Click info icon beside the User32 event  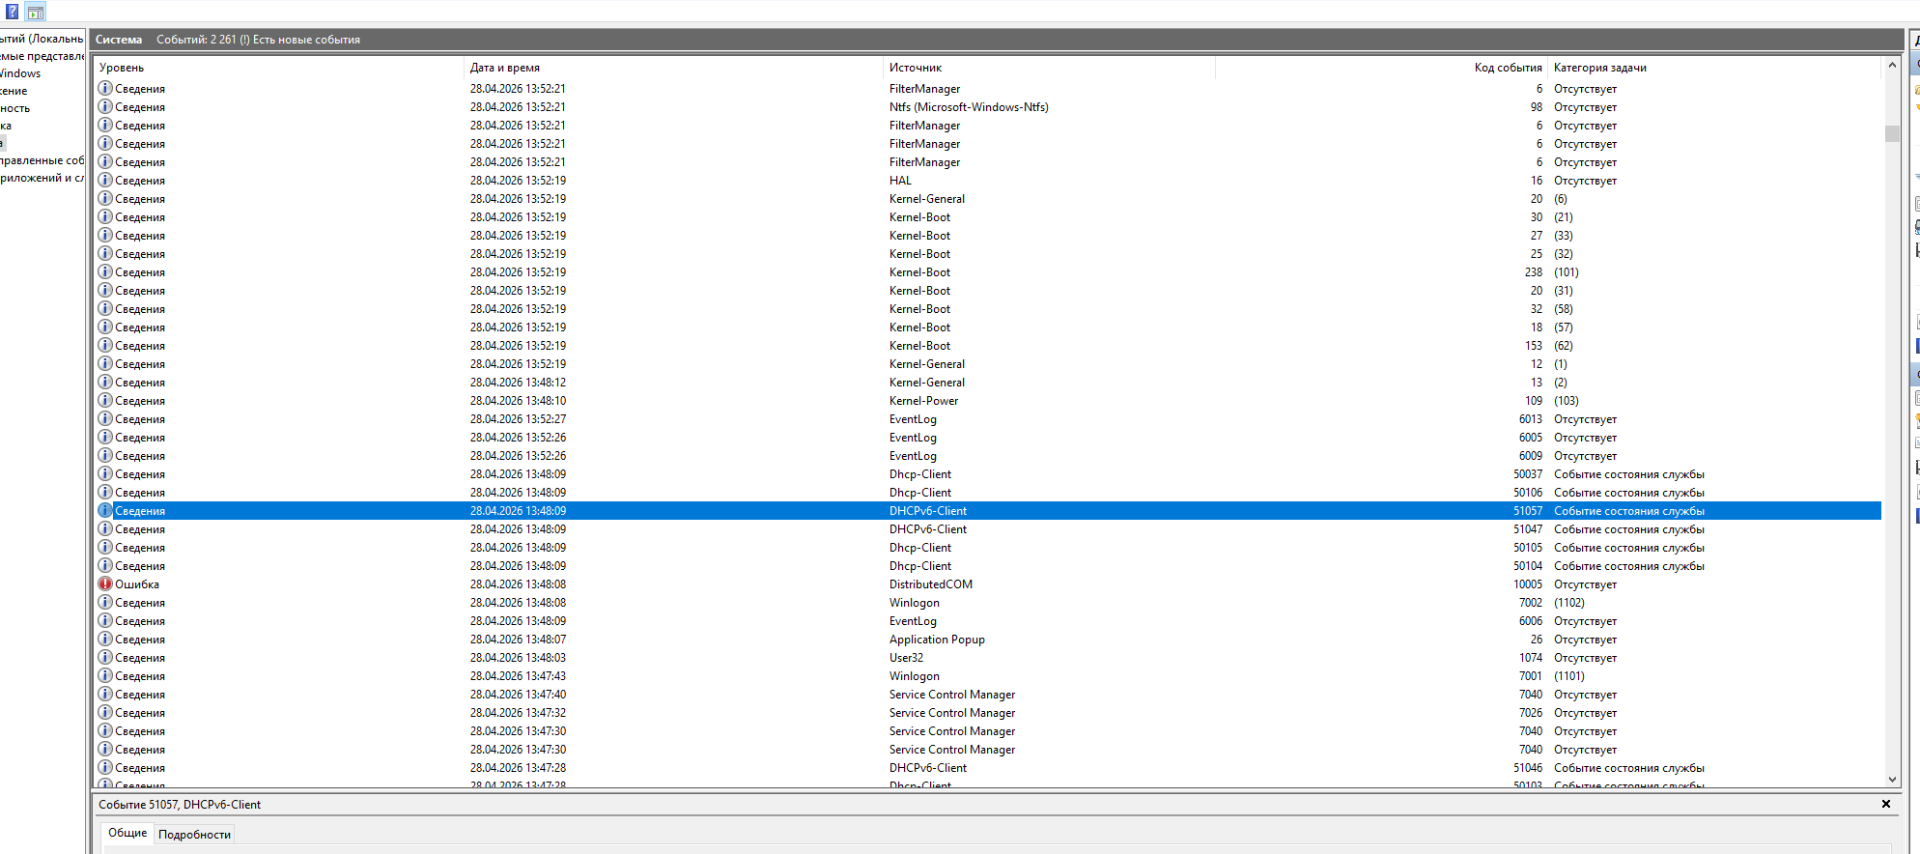(105, 658)
